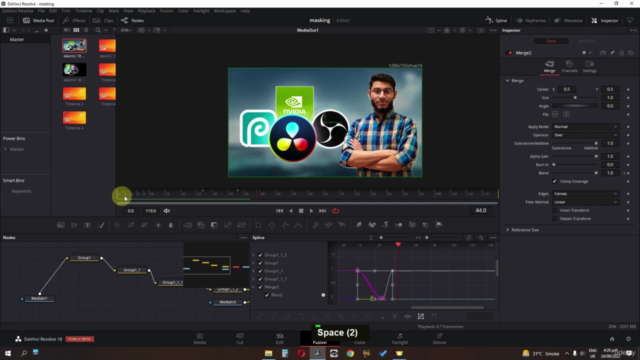Image resolution: width=640 pixels, height=360 pixels.
Task: Add a Text+ tool from toolbar
Action: 87,225
